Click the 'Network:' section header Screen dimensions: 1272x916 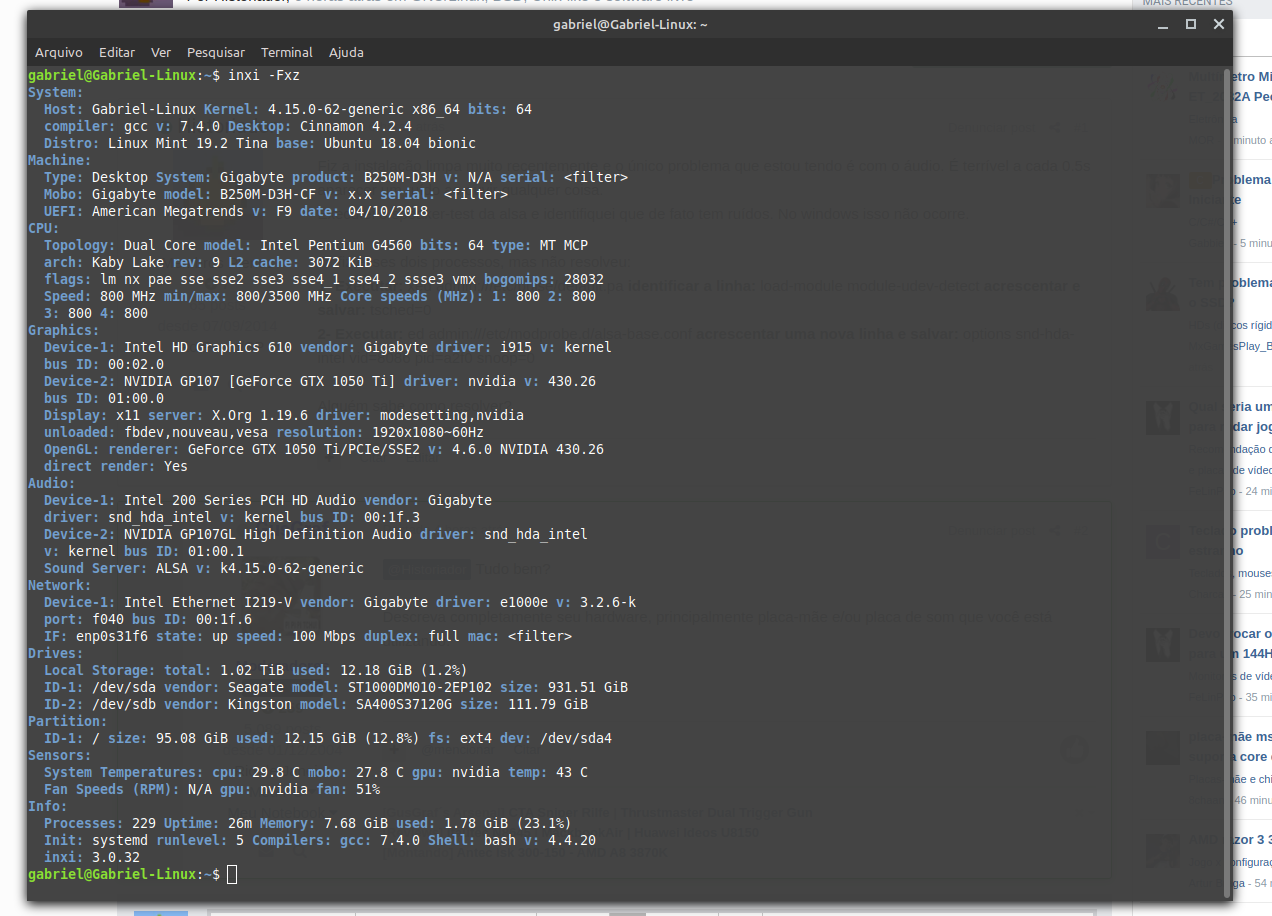[60, 585]
